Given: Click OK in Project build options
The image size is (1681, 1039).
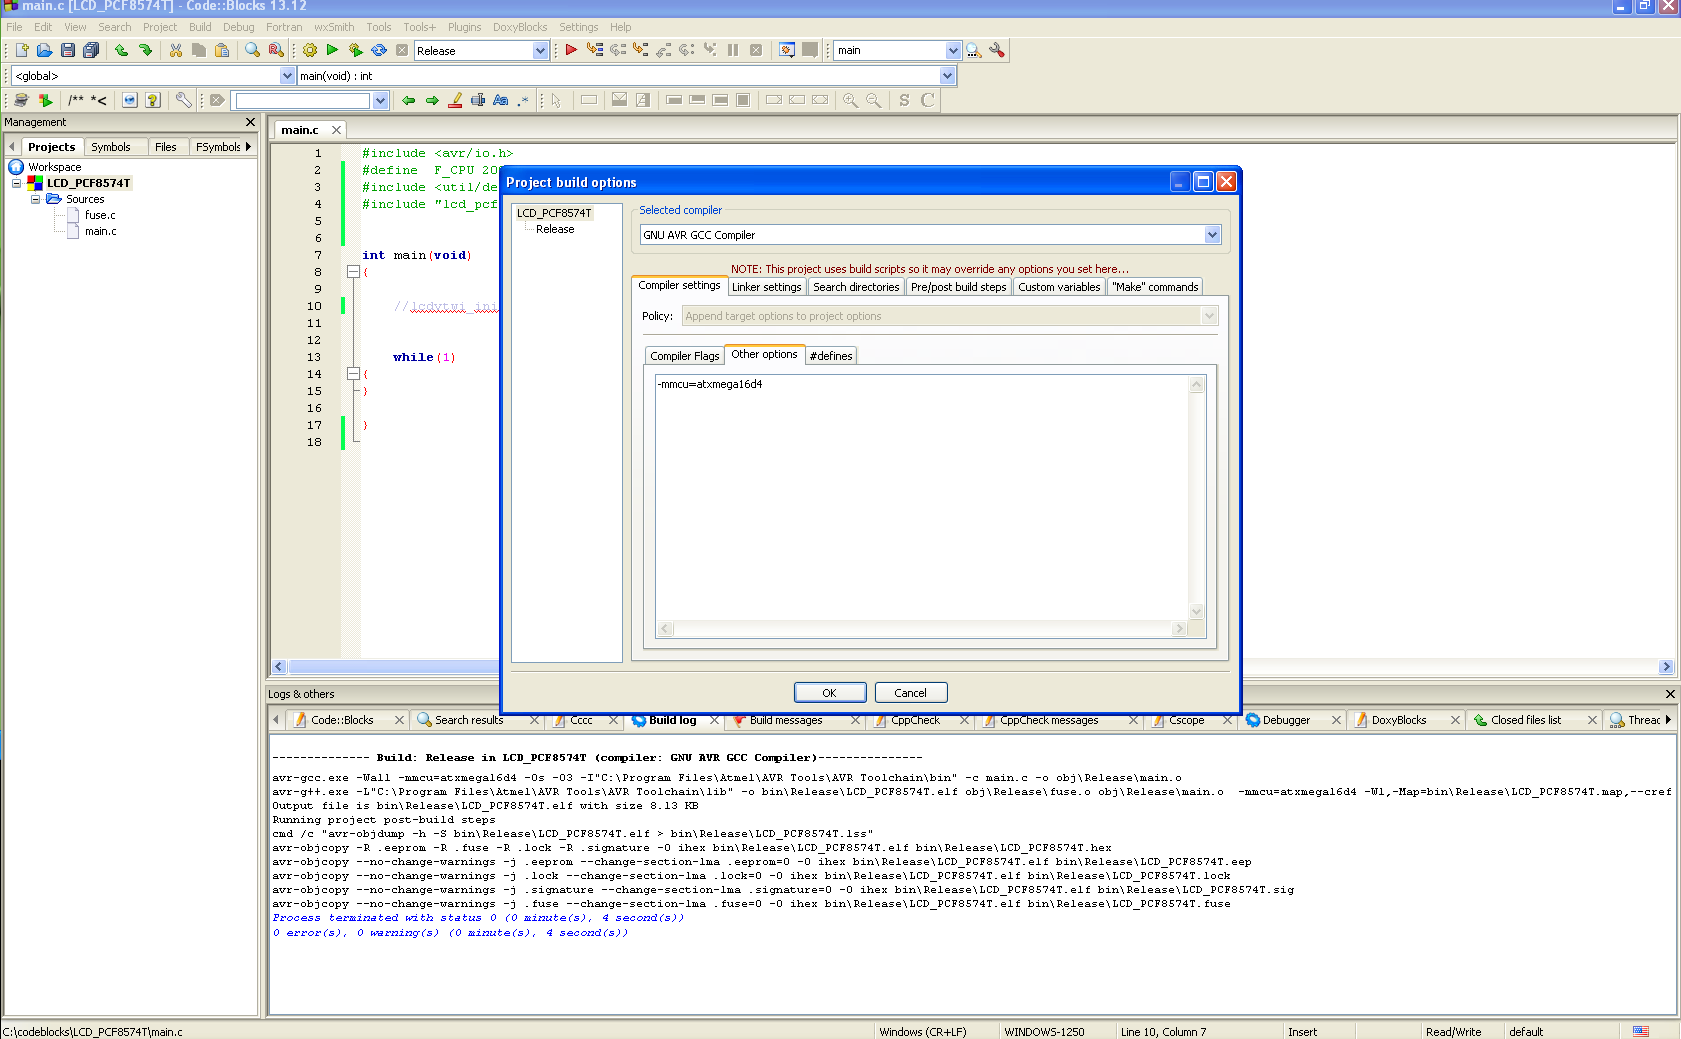Looking at the screenshot, I should click(x=829, y=693).
